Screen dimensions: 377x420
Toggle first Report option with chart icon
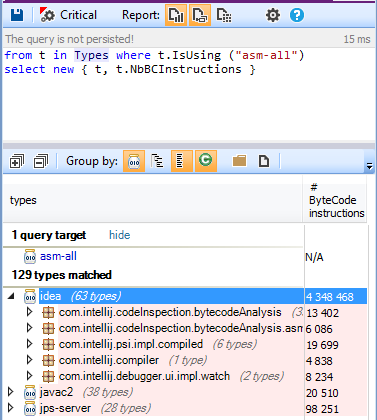(176, 15)
